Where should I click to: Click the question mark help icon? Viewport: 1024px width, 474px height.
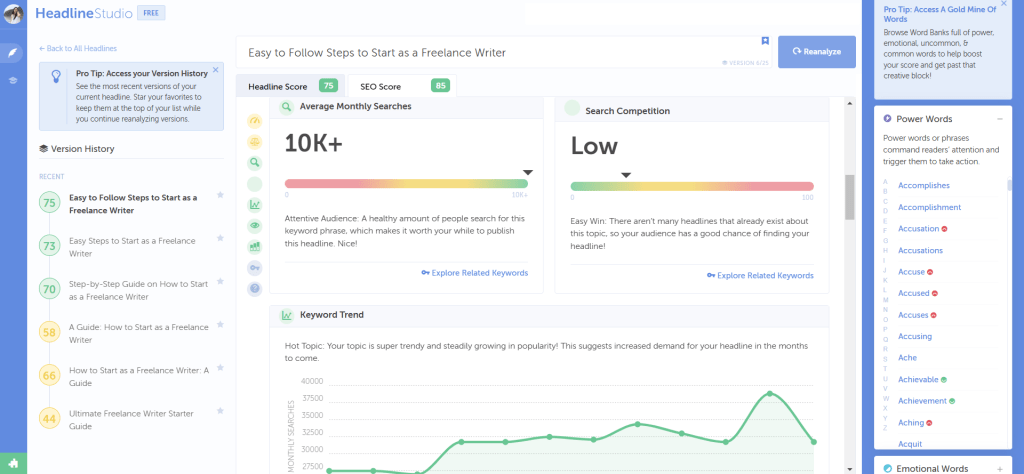[x=254, y=288]
